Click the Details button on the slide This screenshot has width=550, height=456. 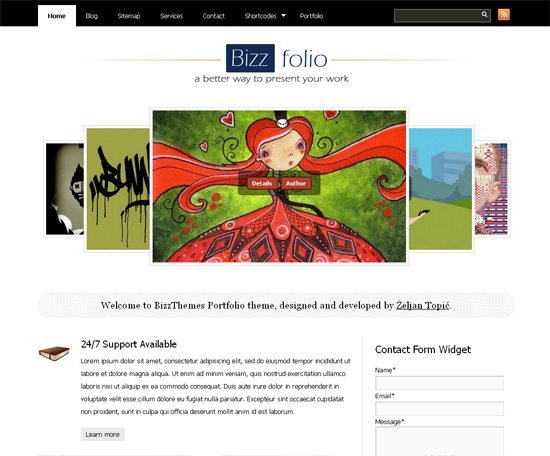pos(262,183)
